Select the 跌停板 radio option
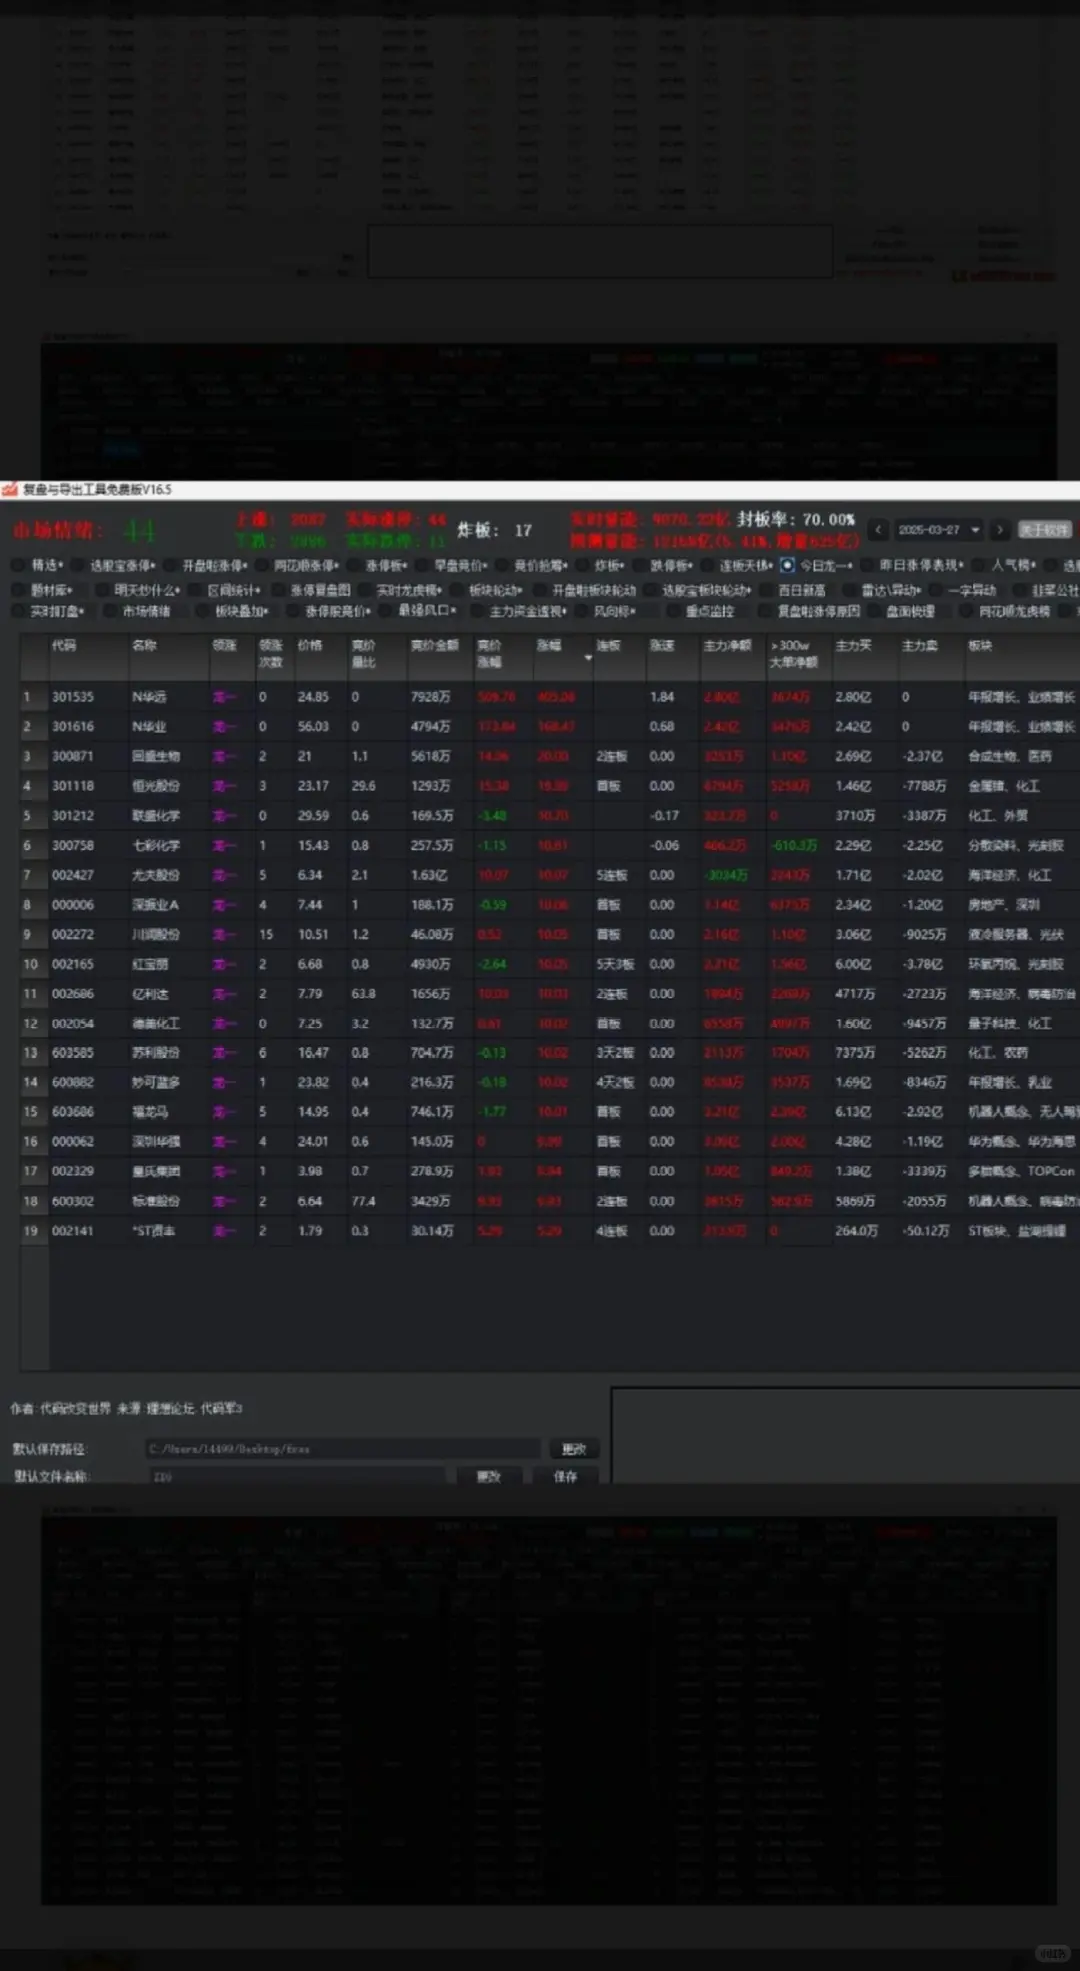1080x1971 pixels. [x=662, y=565]
